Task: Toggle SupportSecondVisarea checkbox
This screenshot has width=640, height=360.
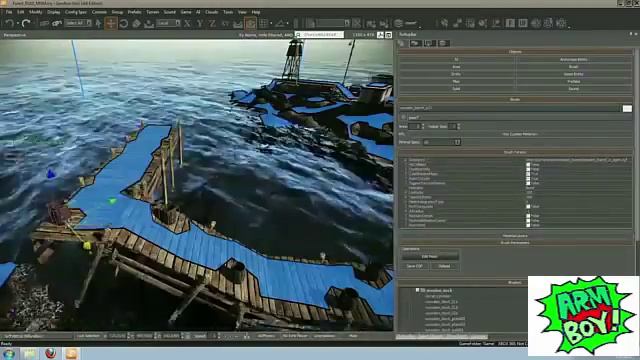Action: pyautogui.click(x=528, y=183)
